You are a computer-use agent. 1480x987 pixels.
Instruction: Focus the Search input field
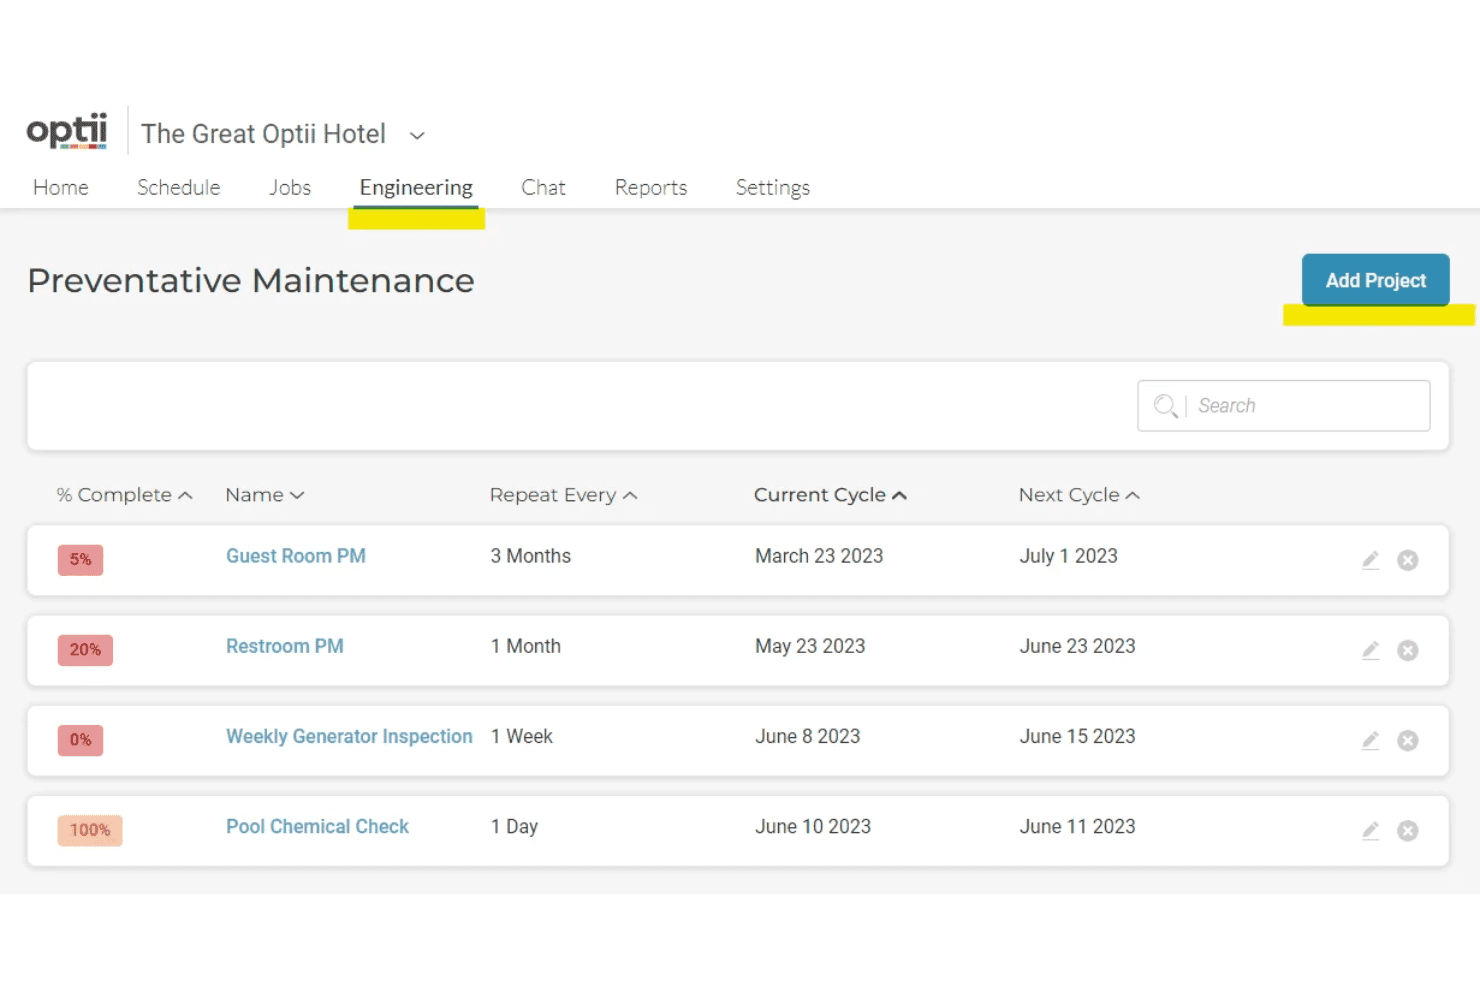pyautogui.click(x=1284, y=406)
